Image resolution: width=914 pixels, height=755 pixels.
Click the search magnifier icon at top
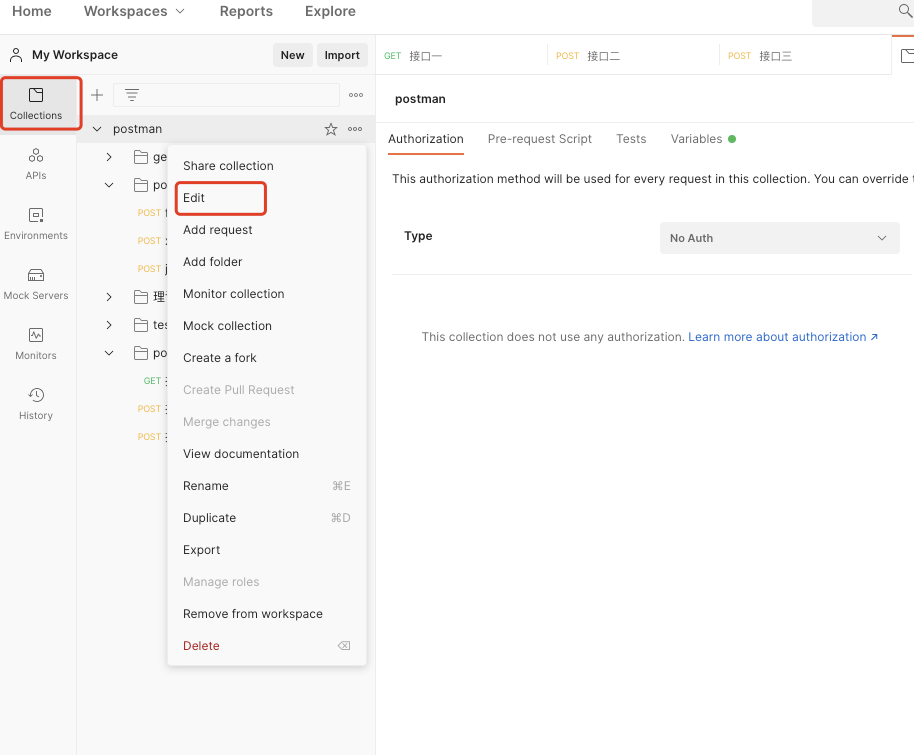[905, 11]
